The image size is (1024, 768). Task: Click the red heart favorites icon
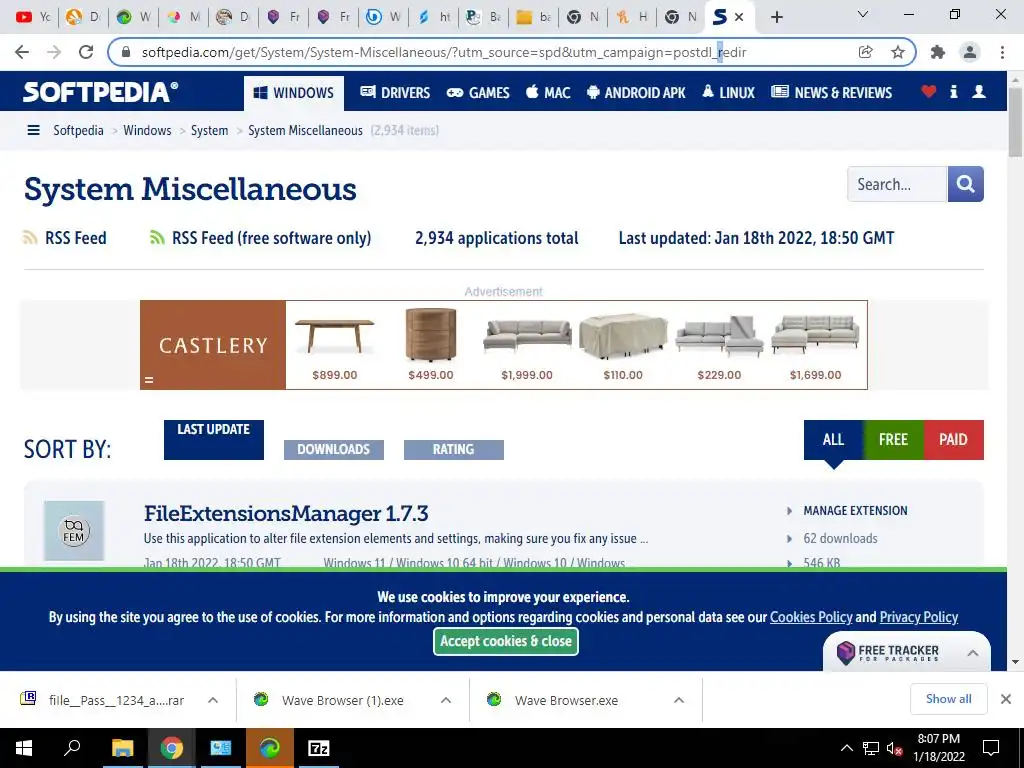[929, 91]
